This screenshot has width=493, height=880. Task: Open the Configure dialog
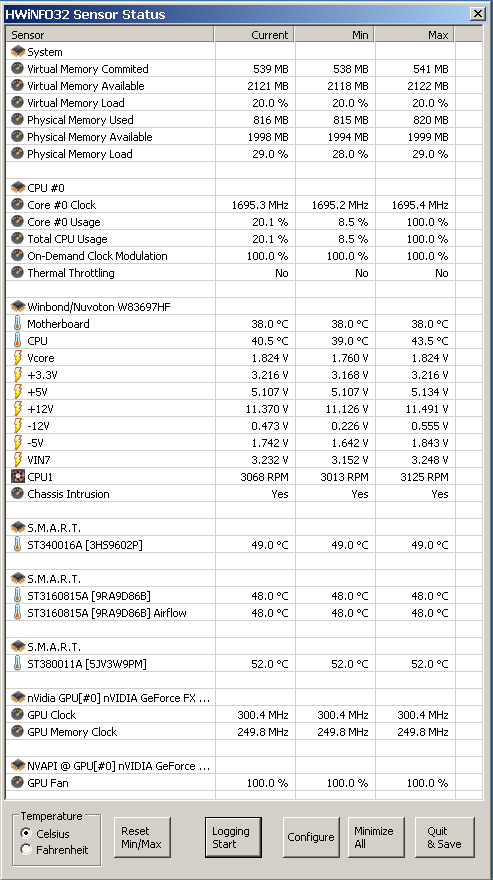(311, 837)
